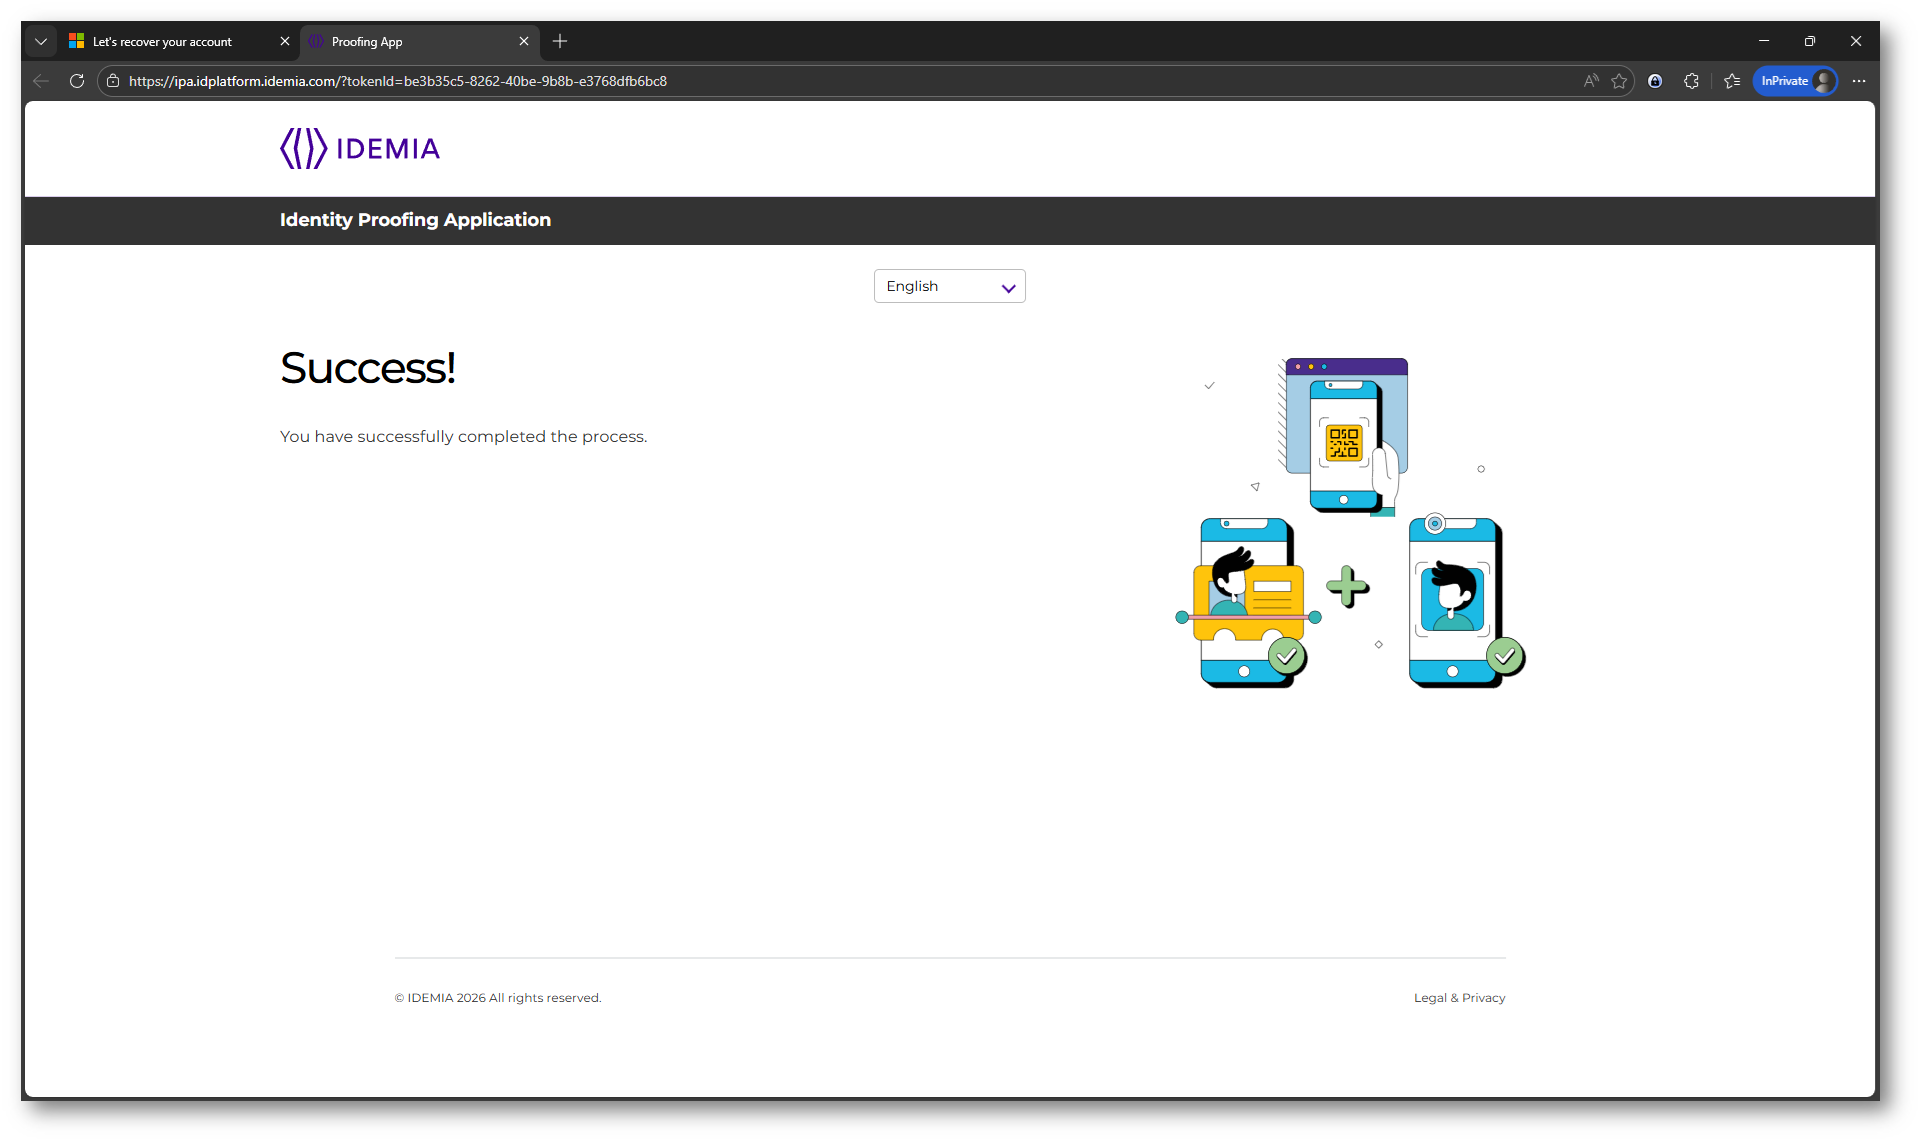Click the address bar URL
Image resolution: width=1922 pixels, height=1143 pixels.
coord(398,81)
